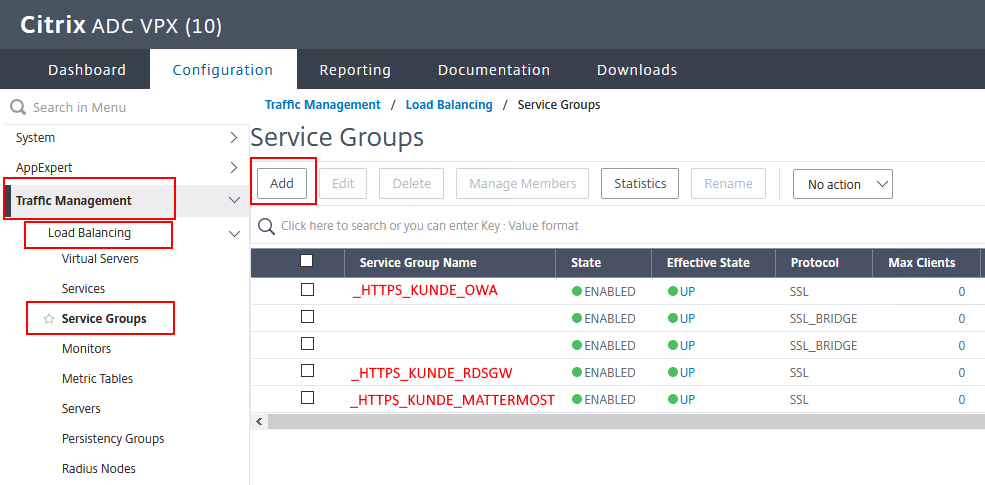This screenshot has width=985, height=485.
Task: Click the Add button
Action: coord(282,183)
